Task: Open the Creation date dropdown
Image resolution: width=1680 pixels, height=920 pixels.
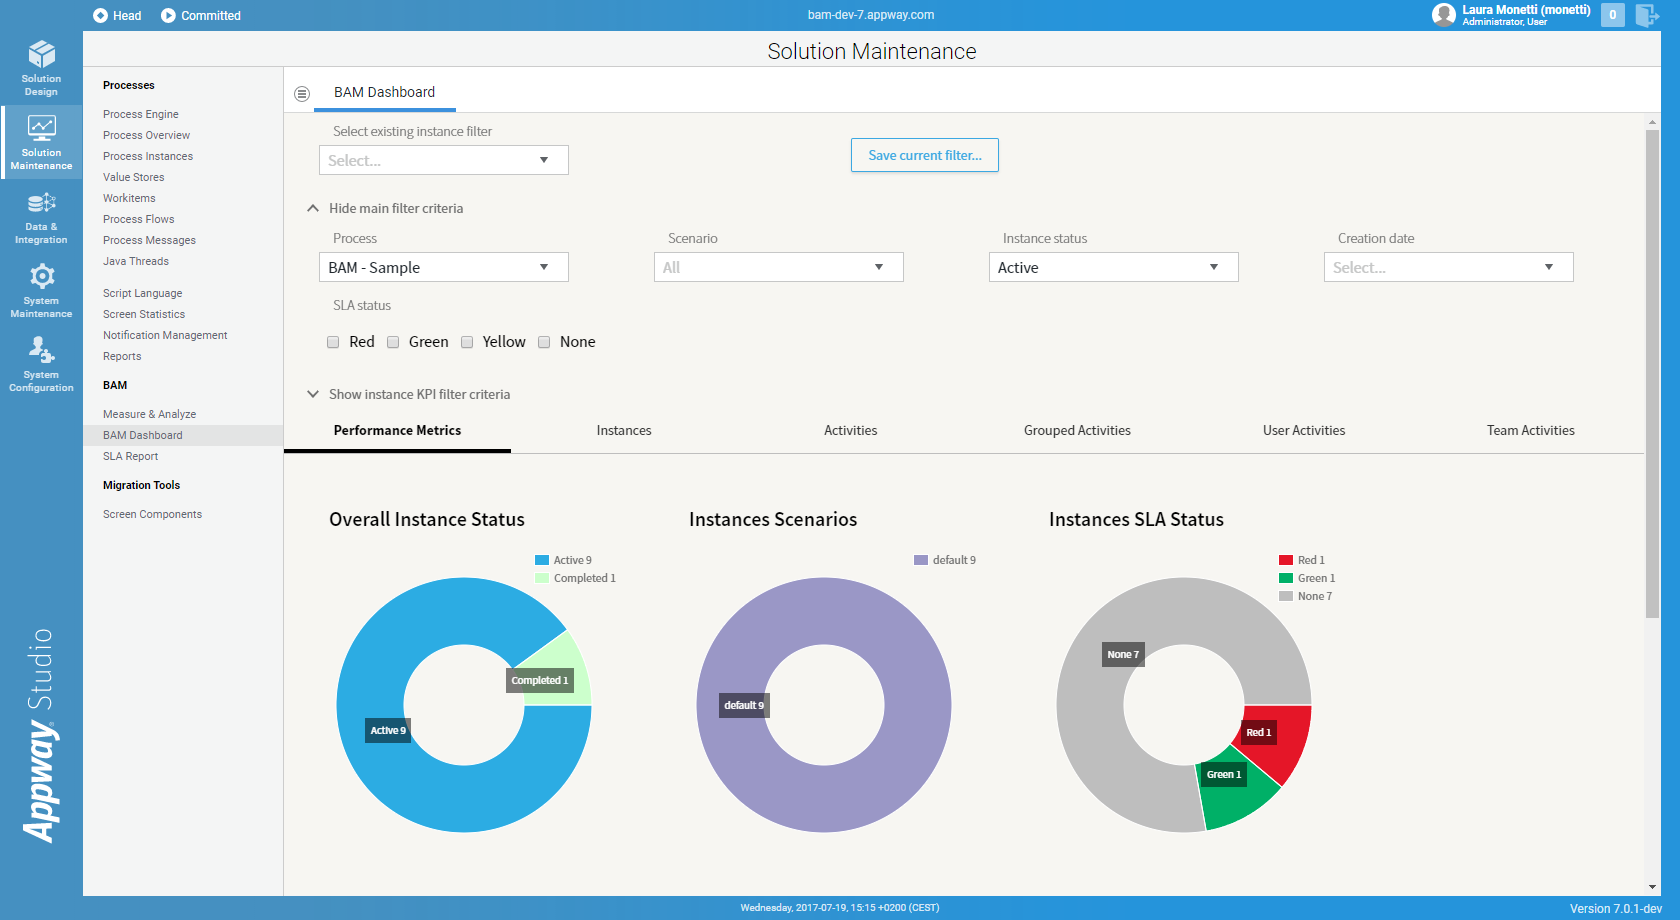Action: pyautogui.click(x=1449, y=267)
